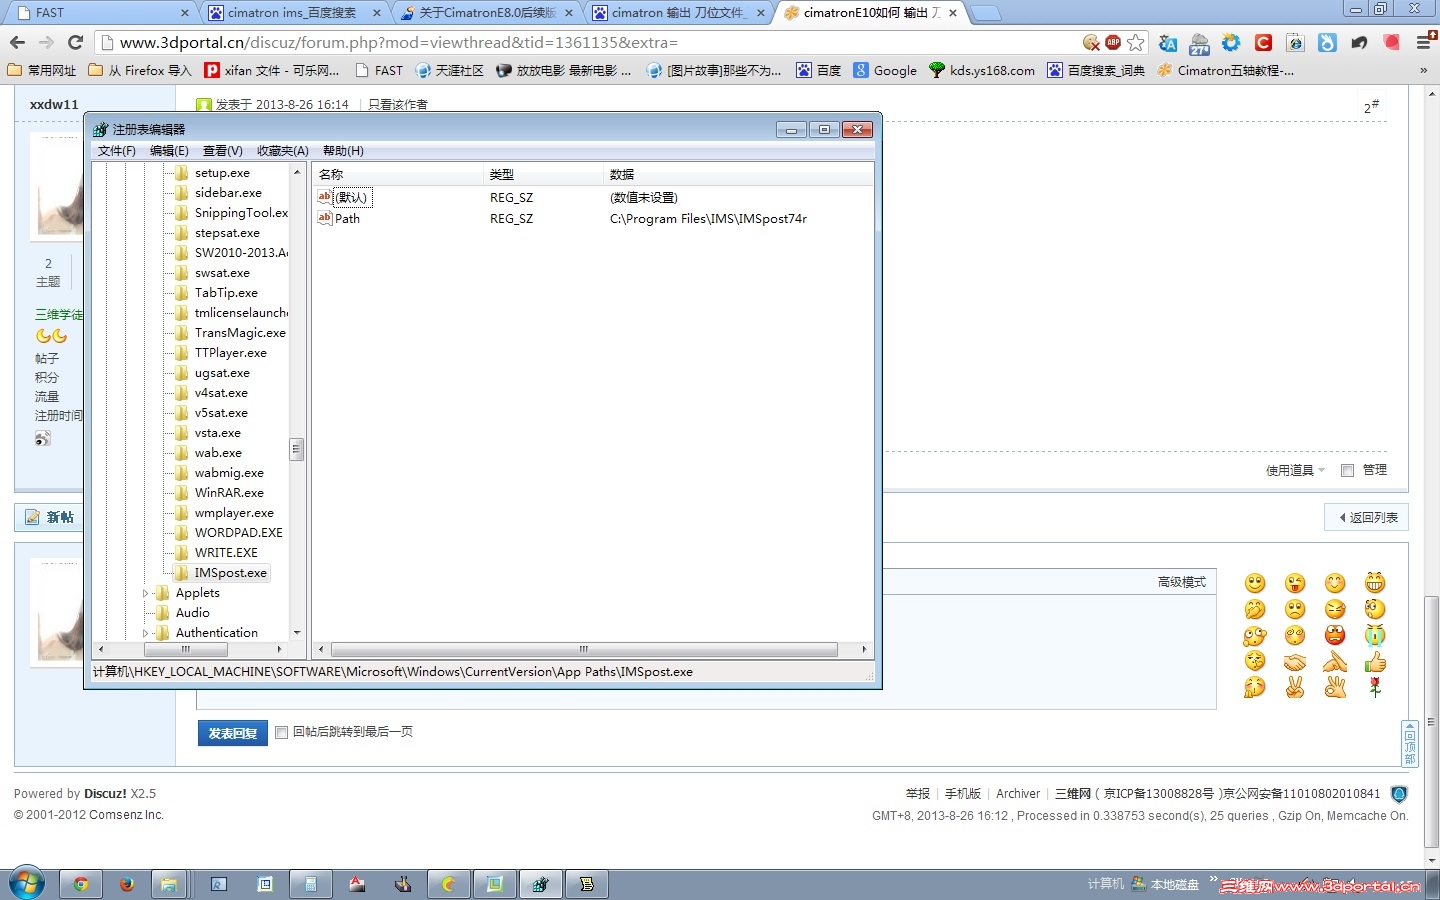Switch to Chrome on the taskbar
The width and height of the screenshot is (1440, 900).
click(x=81, y=884)
